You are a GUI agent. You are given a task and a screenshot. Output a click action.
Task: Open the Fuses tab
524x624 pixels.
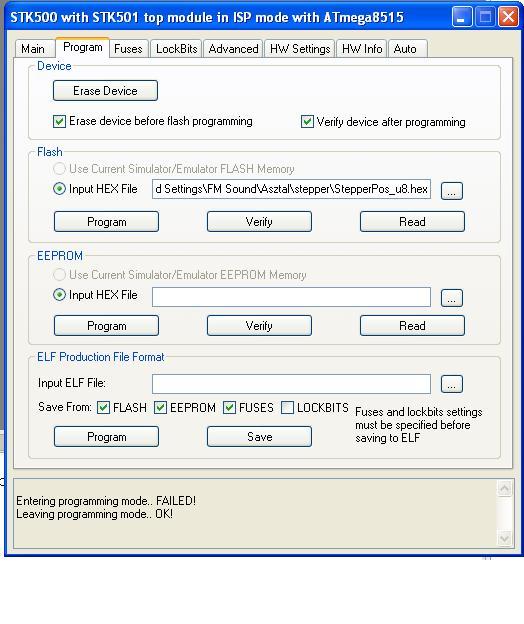128,49
